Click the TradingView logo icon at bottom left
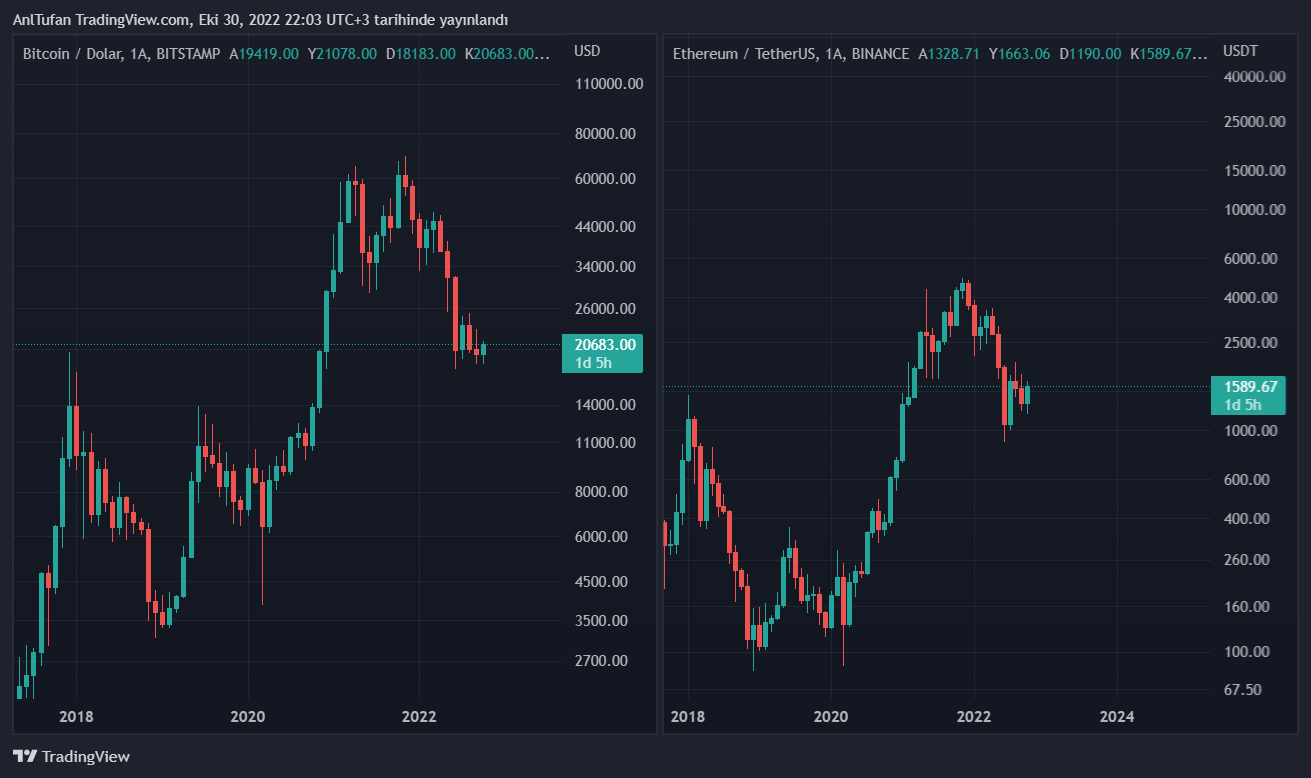1311x778 pixels. click(x=25, y=757)
